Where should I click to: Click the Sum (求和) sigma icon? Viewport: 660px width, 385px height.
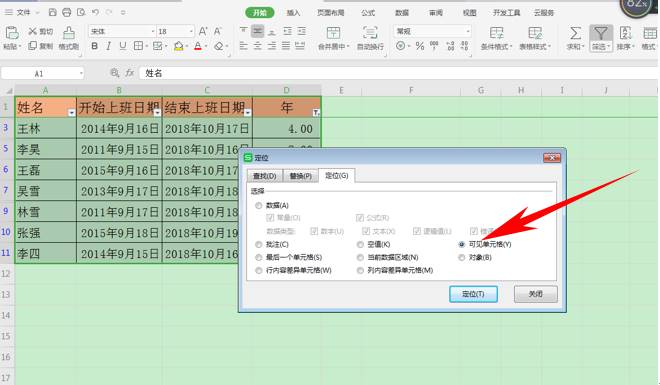coord(575,38)
